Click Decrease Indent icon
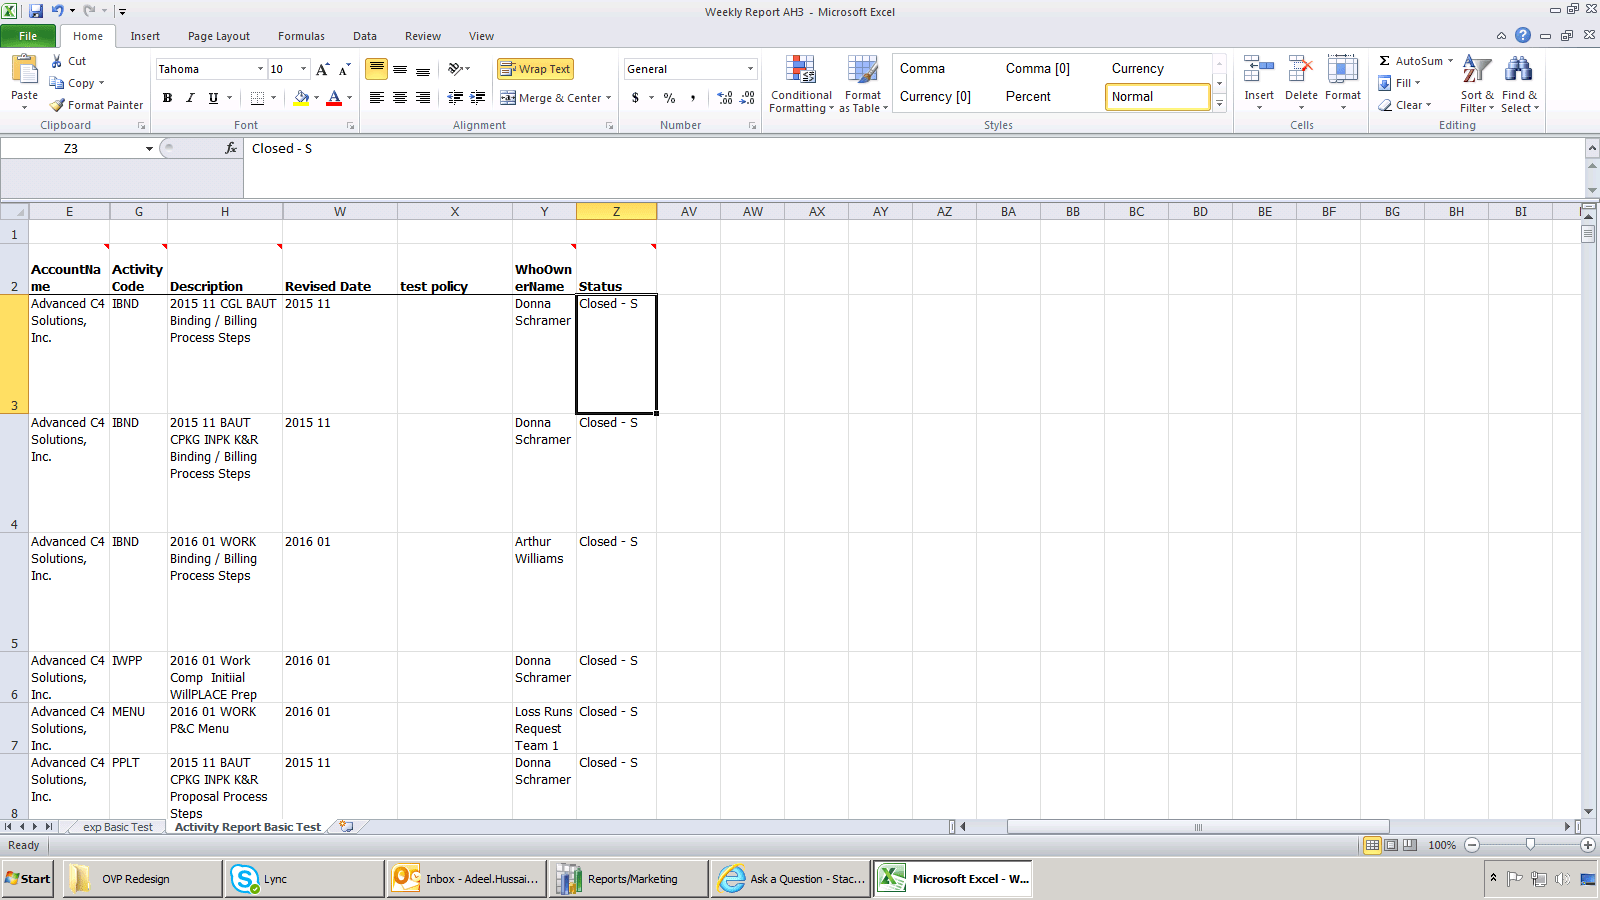This screenshot has height=900, width=1600. [x=455, y=98]
